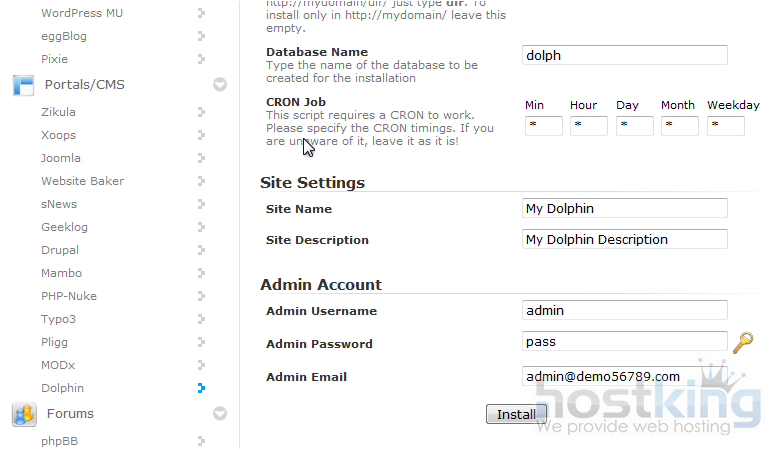Click the Site Name text box

pyautogui.click(x=624, y=208)
